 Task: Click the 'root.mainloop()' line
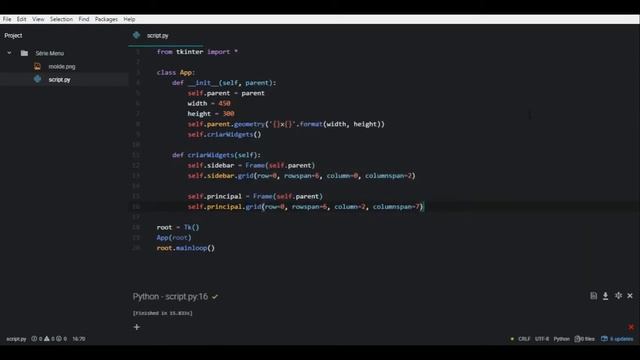(186, 248)
